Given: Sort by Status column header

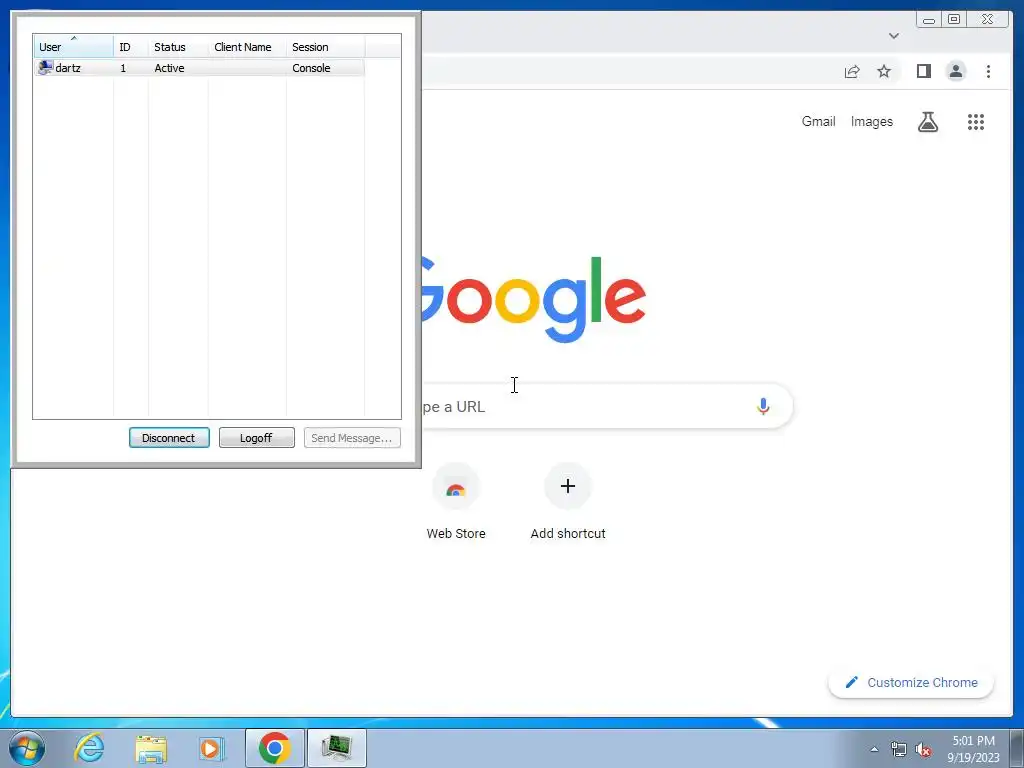Looking at the screenshot, I should pyautogui.click(x=178, y=46).
